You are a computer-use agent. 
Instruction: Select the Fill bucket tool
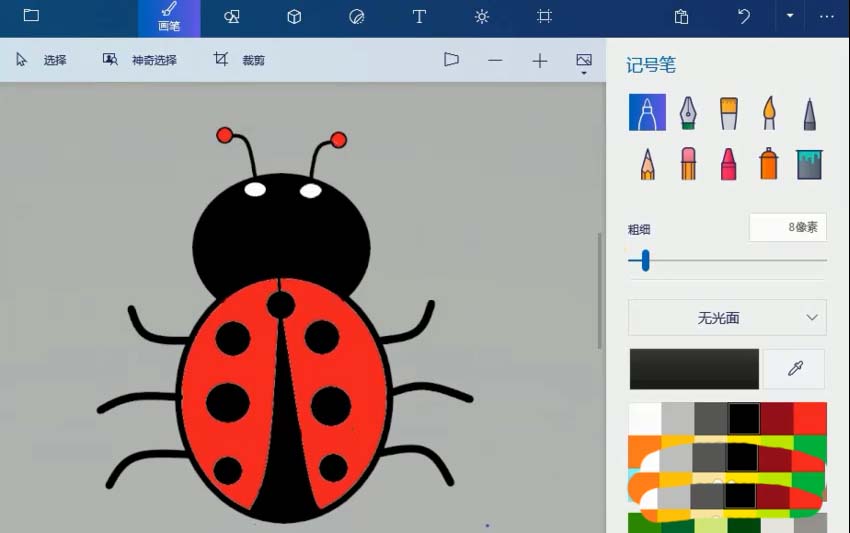(809, 163)
